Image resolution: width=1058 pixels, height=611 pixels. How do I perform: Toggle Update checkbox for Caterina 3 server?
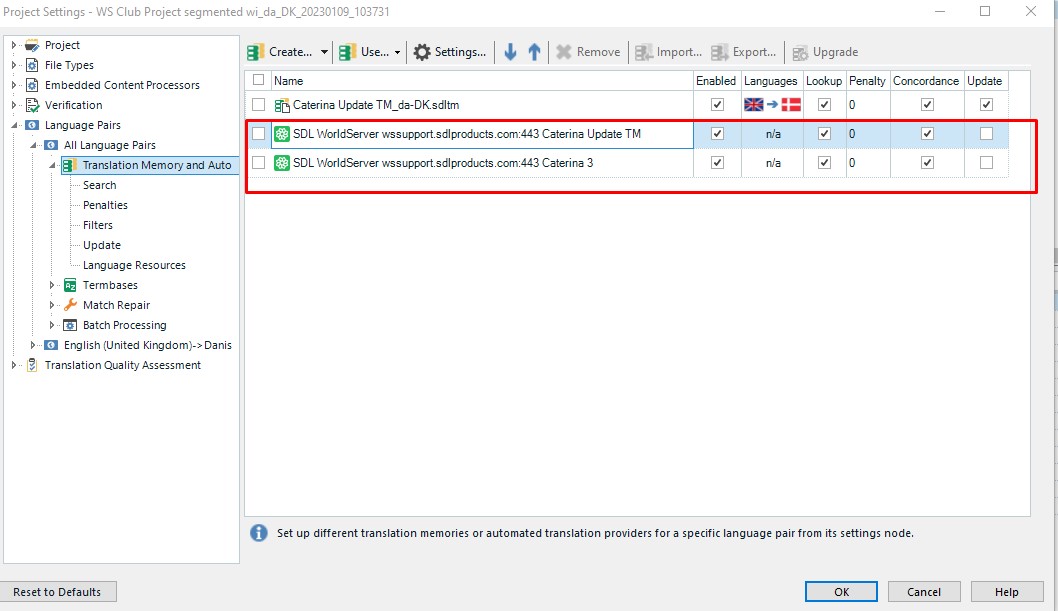click(986, 162)
